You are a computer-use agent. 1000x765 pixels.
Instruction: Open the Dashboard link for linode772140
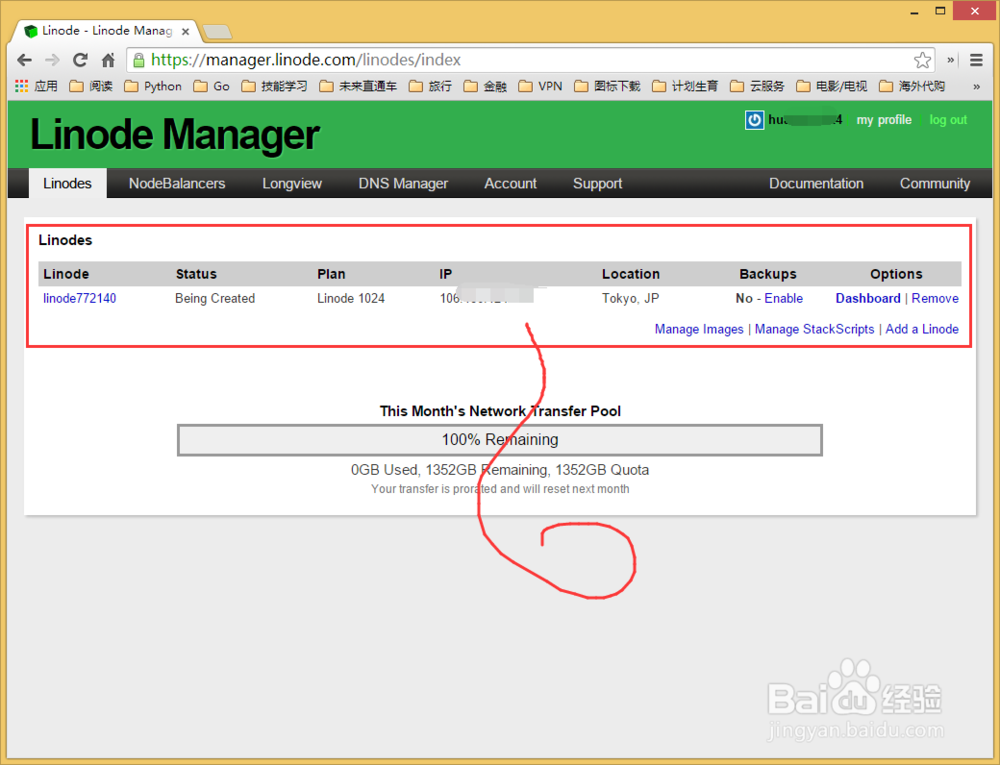(868, 298)
